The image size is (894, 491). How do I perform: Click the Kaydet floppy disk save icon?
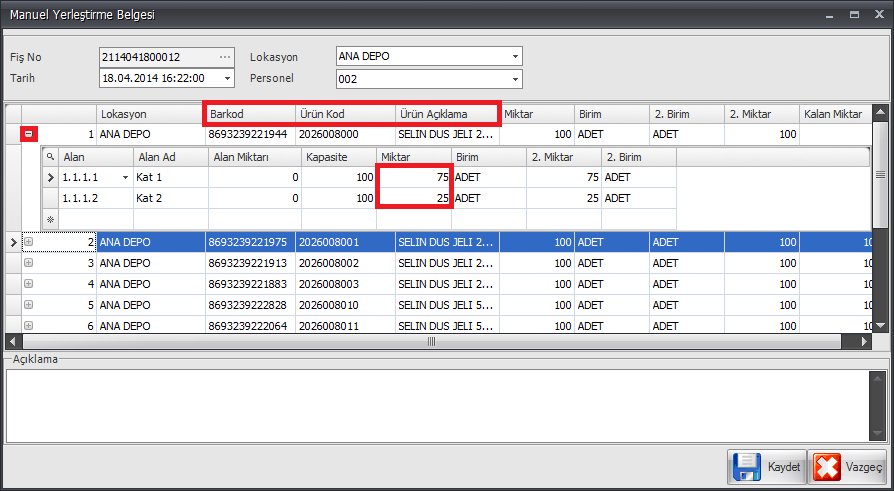click(746, 466)
